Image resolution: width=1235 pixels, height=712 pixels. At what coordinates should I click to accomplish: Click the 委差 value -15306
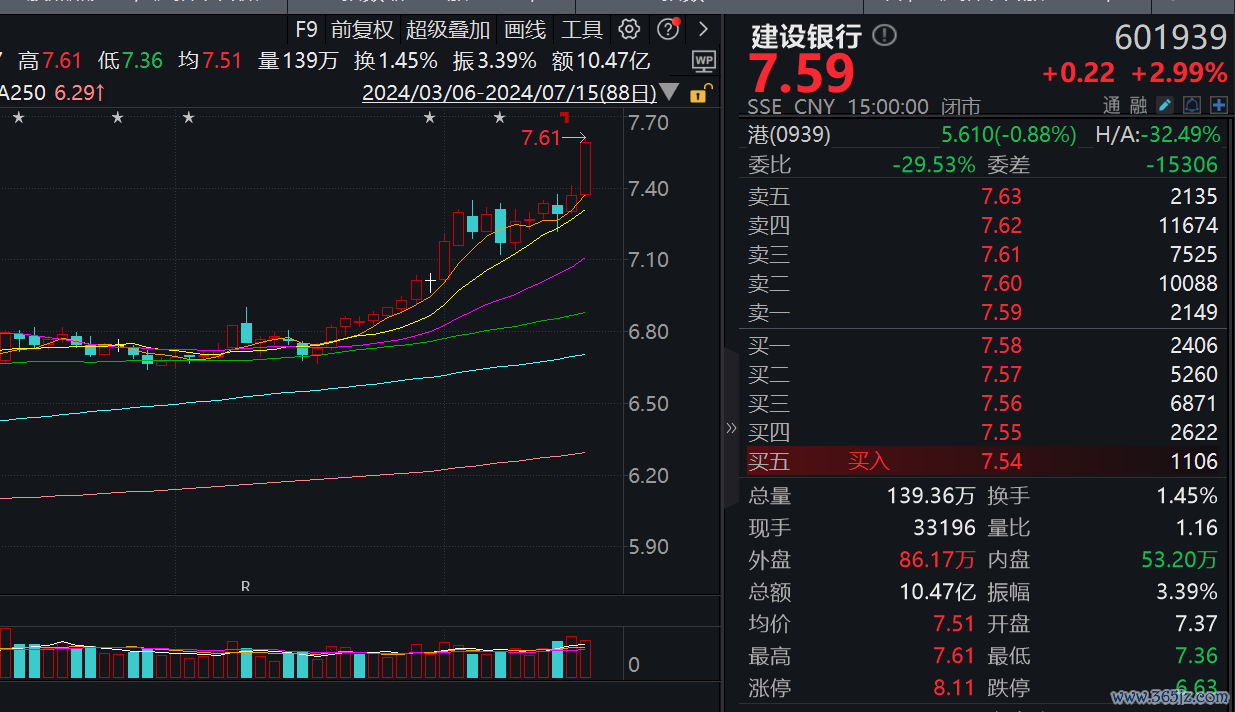1184,164
